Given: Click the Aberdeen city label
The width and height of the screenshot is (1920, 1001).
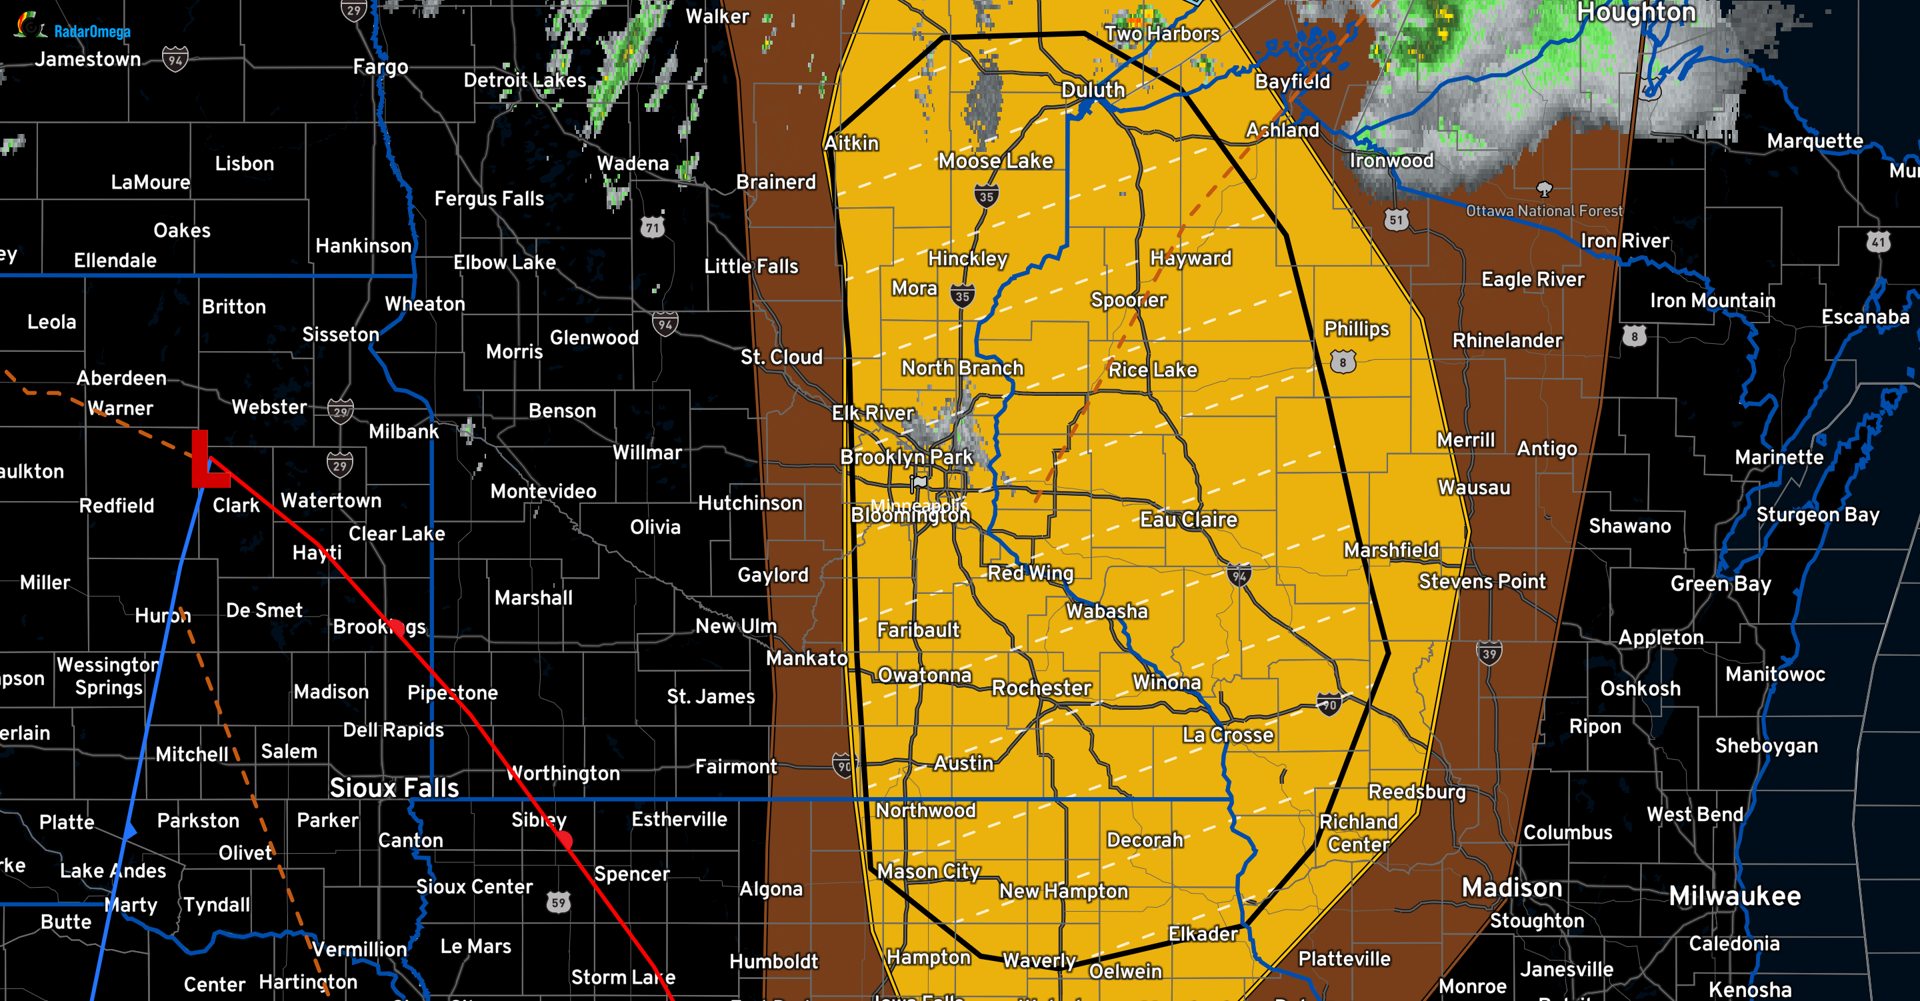Looking at the screenshot, I should [121, 378].
